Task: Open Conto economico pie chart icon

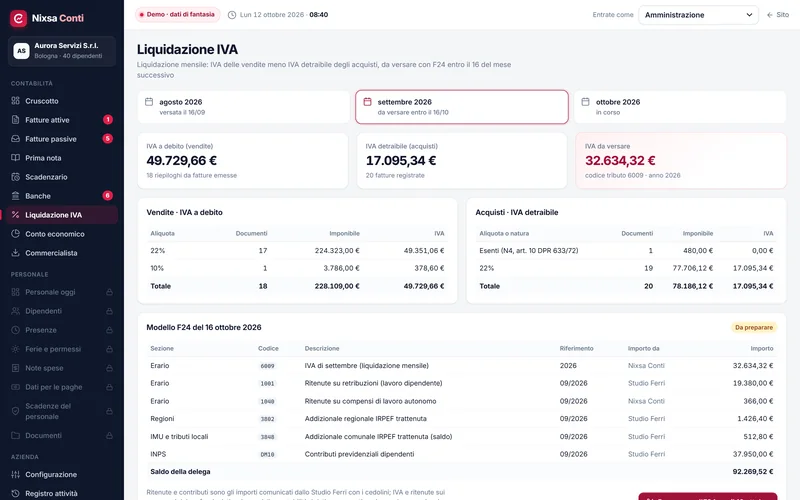Action: (16, 234)
